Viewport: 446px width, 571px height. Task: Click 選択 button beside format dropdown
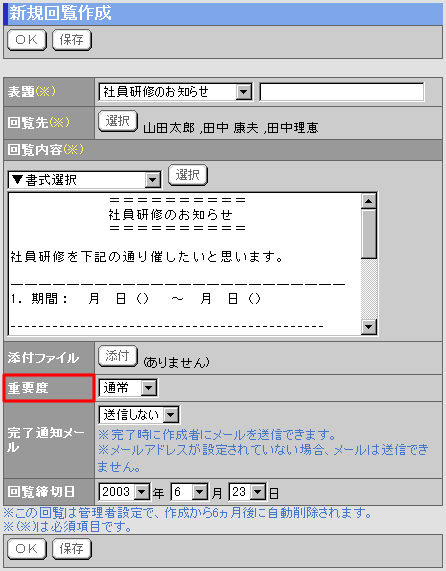(188, 175)
